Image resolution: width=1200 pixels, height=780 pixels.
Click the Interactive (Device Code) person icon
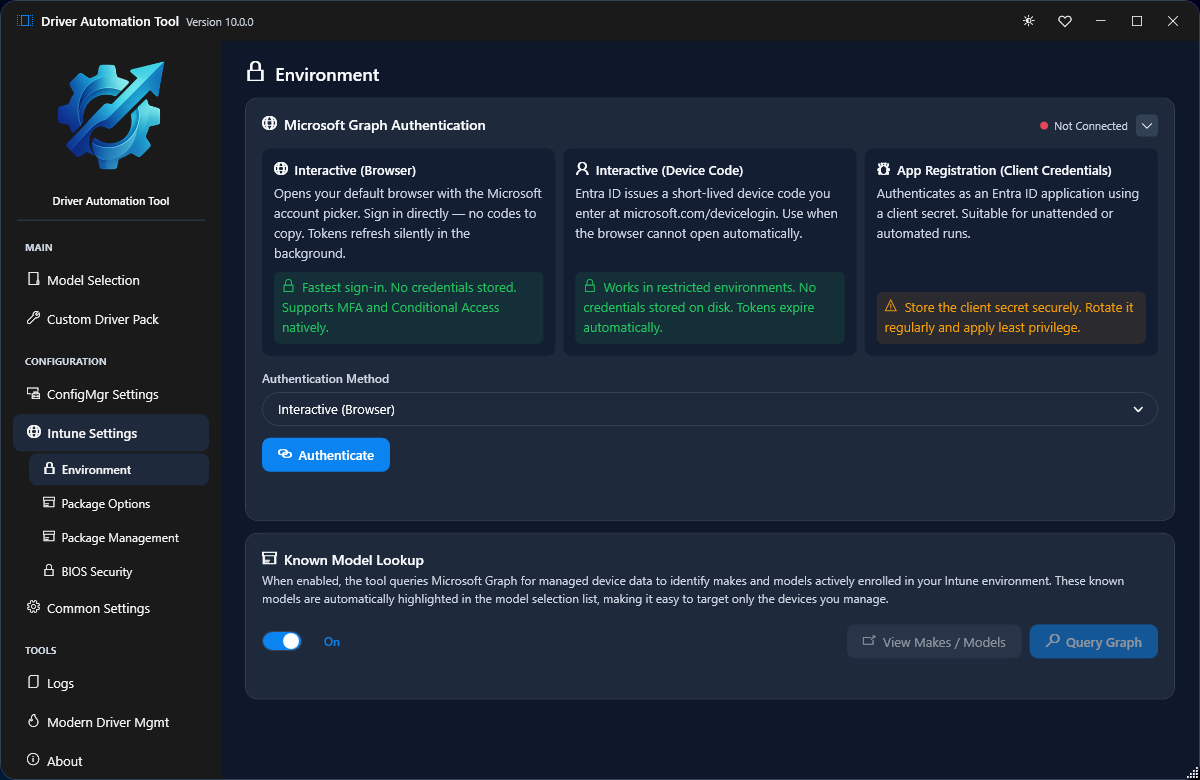(x=583, y=169)
